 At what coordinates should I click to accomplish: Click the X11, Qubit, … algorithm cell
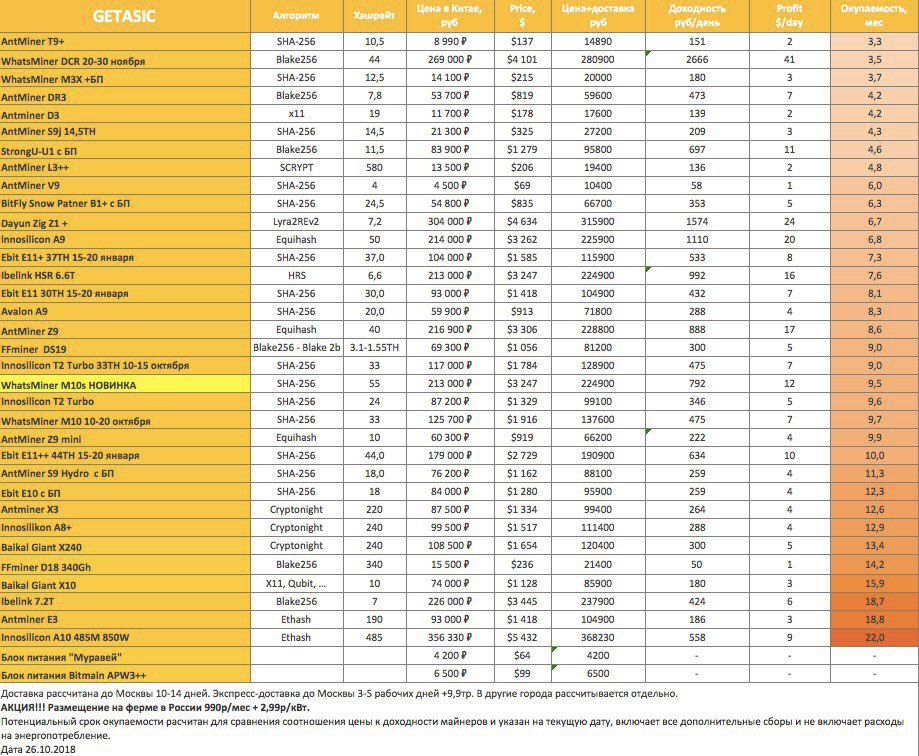click(x=297, y=584)
